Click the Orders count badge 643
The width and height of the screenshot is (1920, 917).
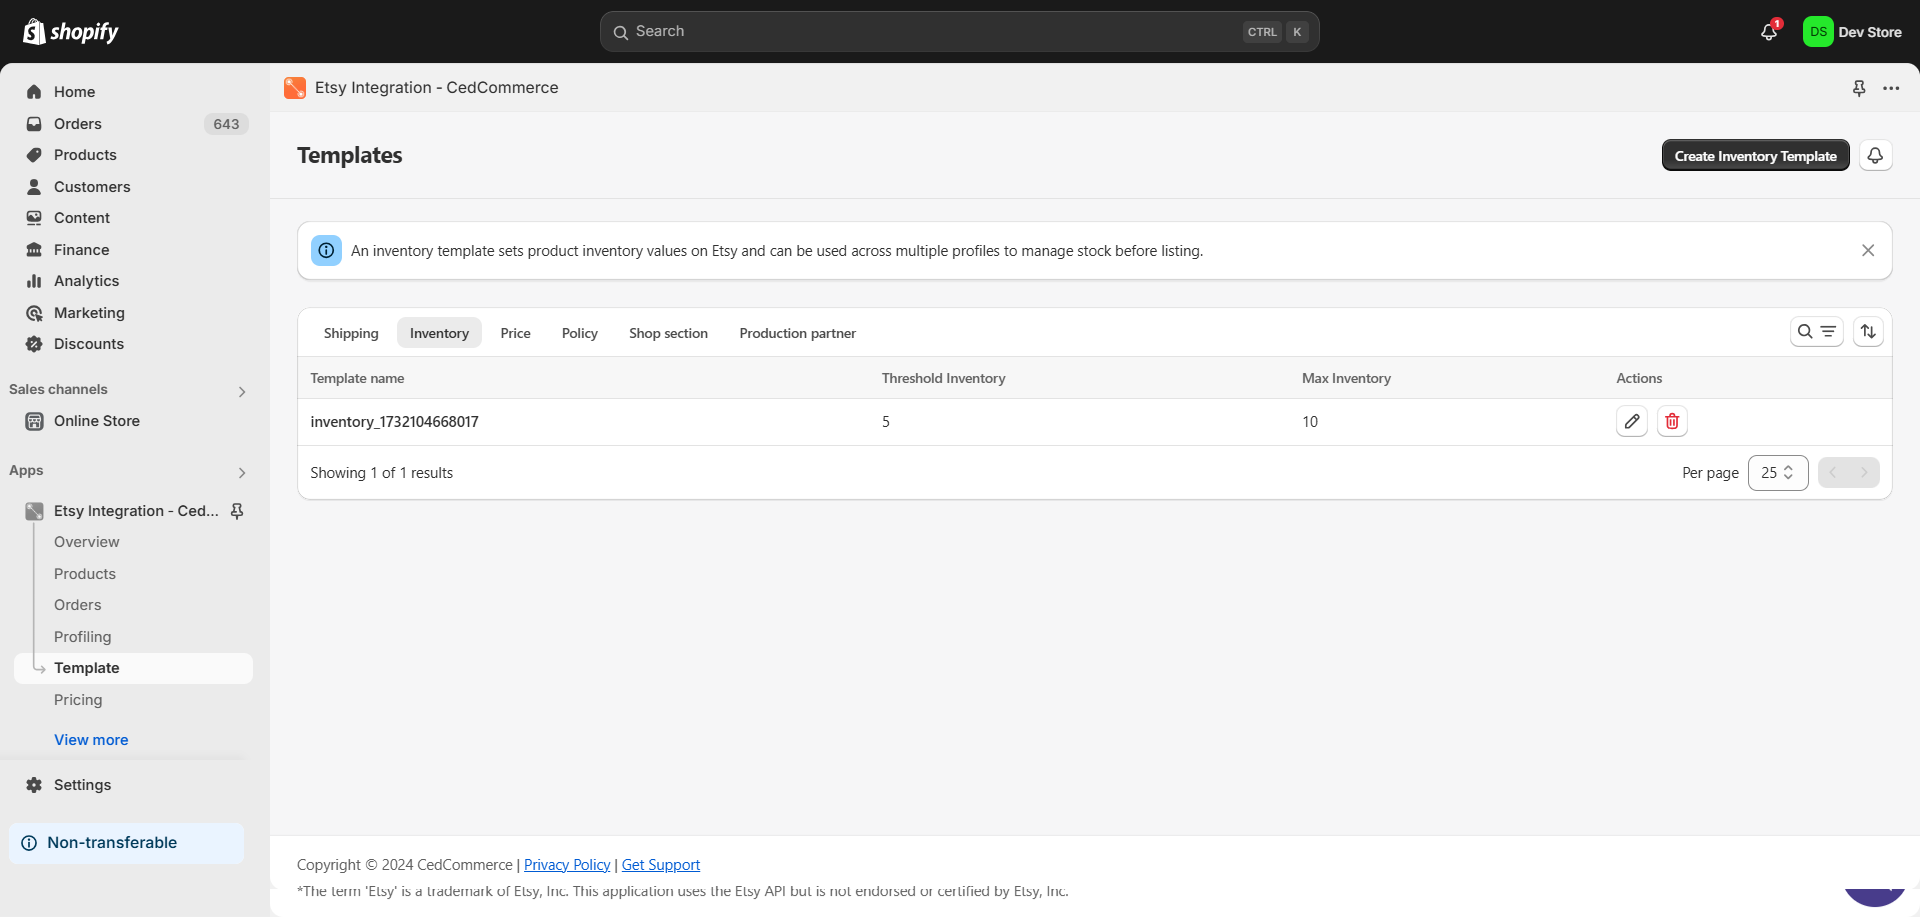(x=226, y=124)
